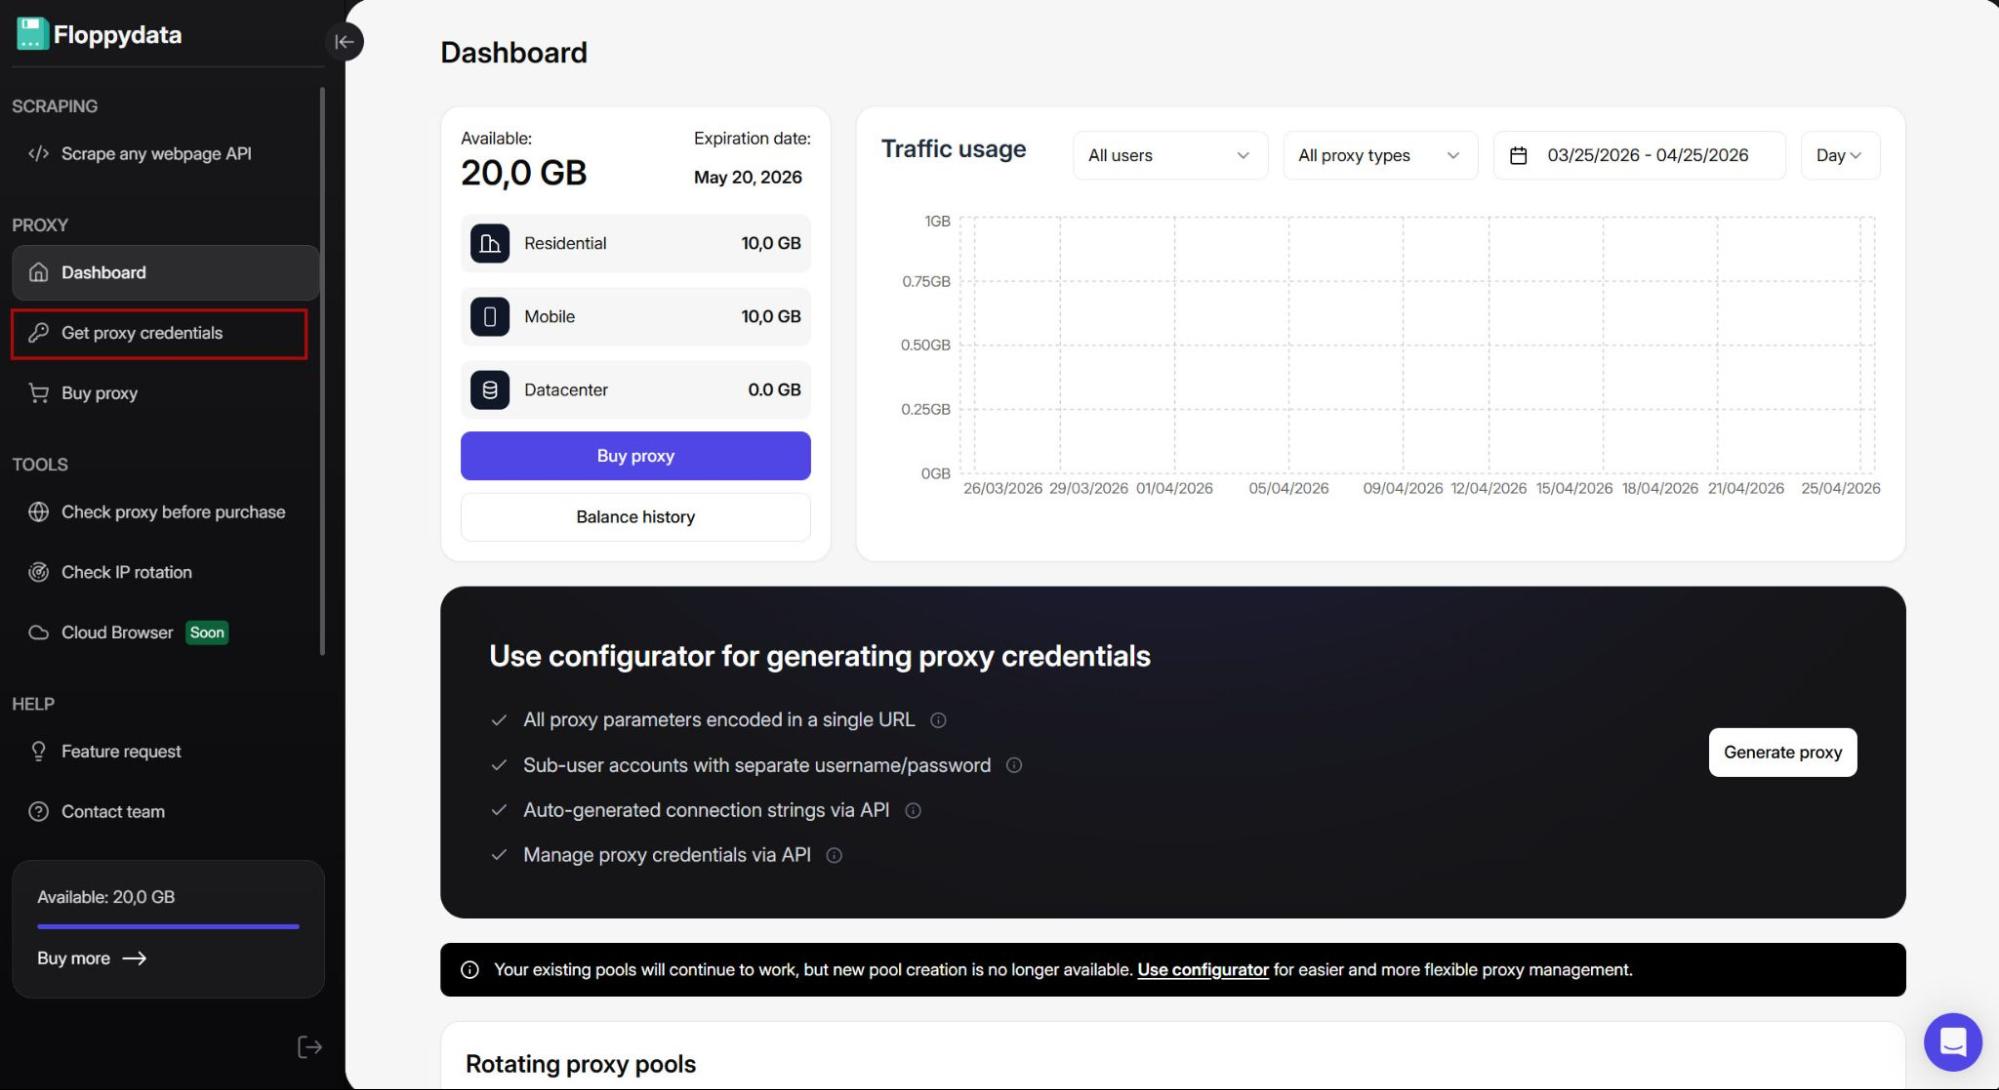Click the Datacenter database icon
Screen dimensions: 1999x1090
(x=490, y=390)
